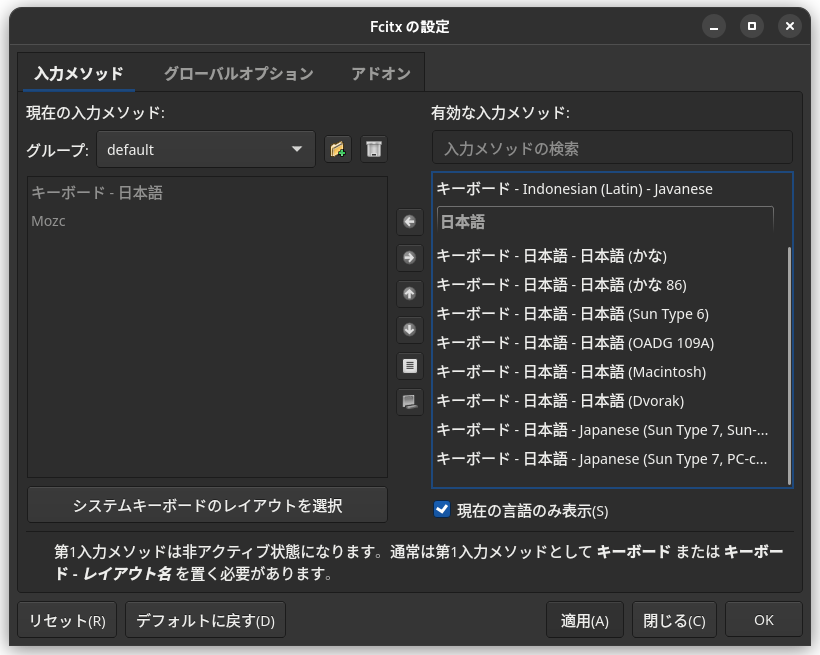Click the 日本語 category header
The height and width of the screenshot is (655, 820).
(605, 222)
